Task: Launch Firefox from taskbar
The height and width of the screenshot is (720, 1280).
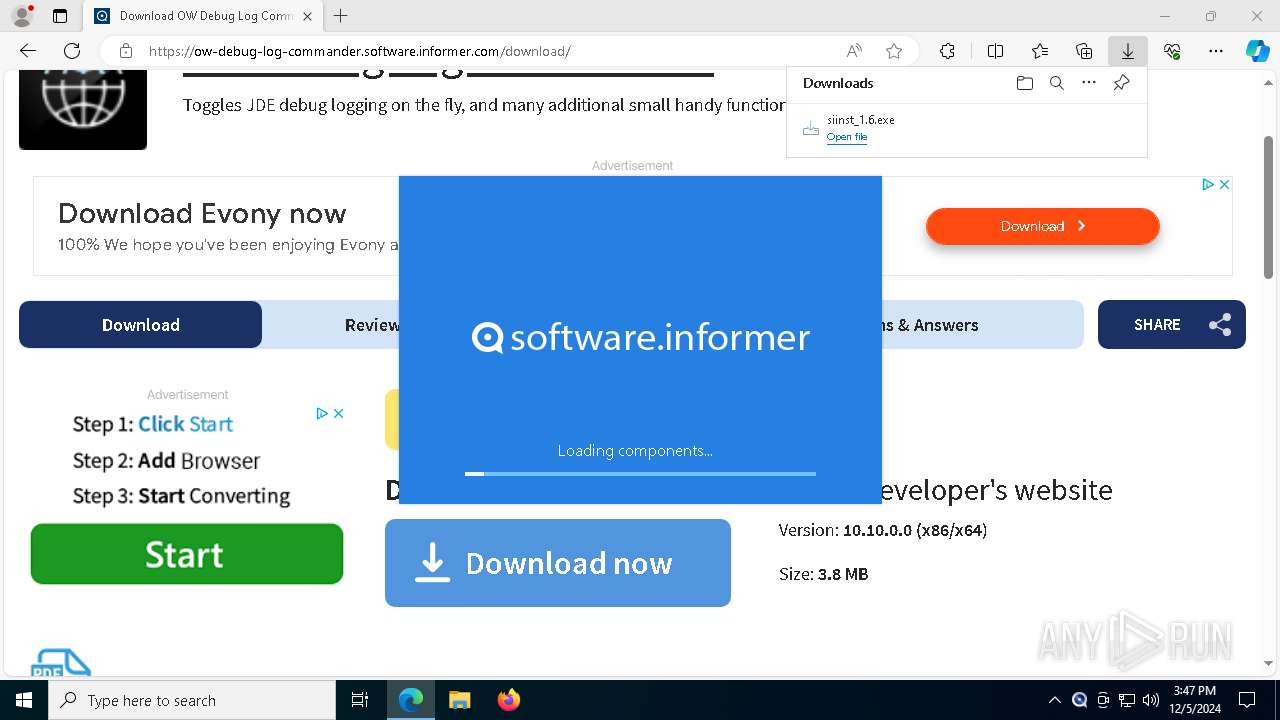Action: click(508, 700)
